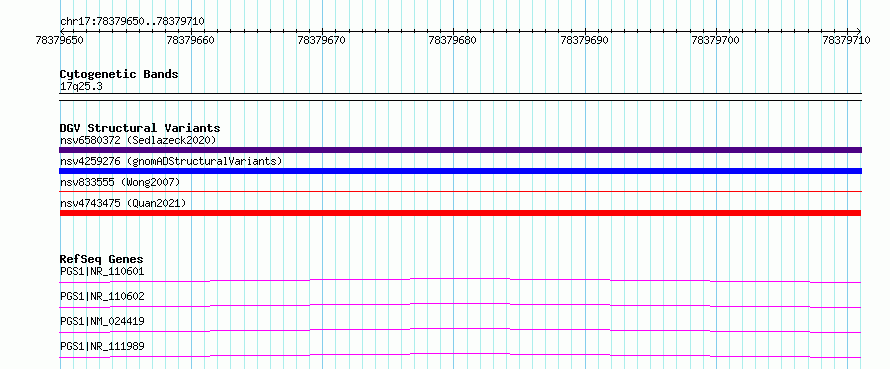Click the dark purple nsv6580372 variant bar
890x369 pixels.
(460, 150)
